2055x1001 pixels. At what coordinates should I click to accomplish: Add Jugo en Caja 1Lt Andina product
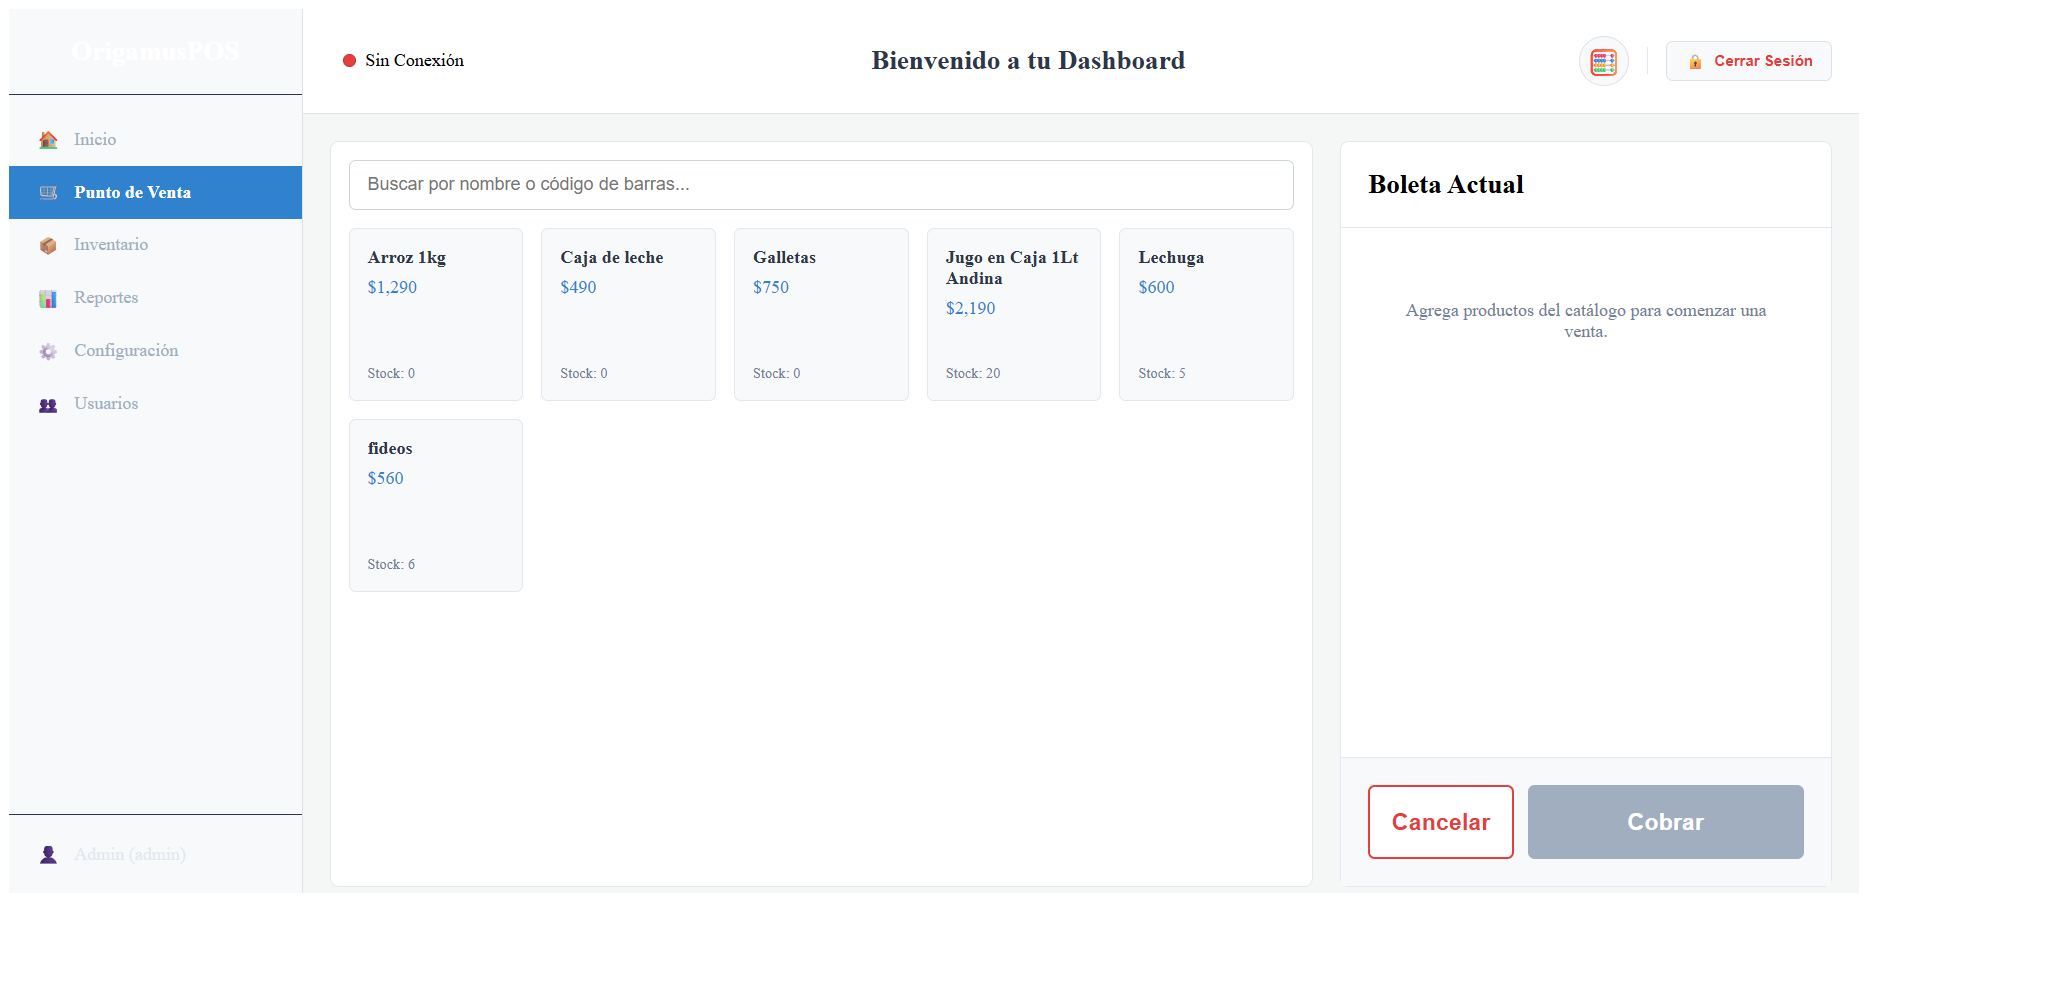(x=1013, y=314)
